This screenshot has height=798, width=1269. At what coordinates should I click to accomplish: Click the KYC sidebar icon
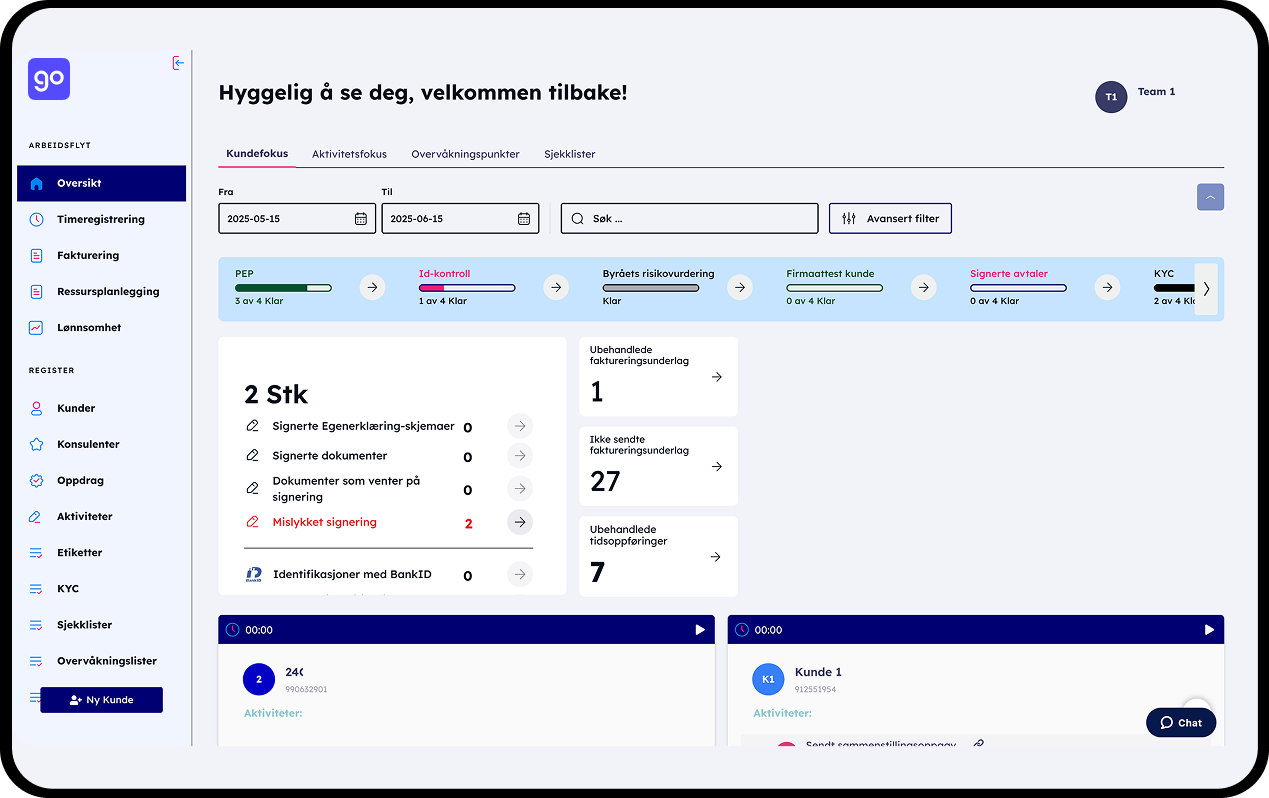click(x=34, y=588)
